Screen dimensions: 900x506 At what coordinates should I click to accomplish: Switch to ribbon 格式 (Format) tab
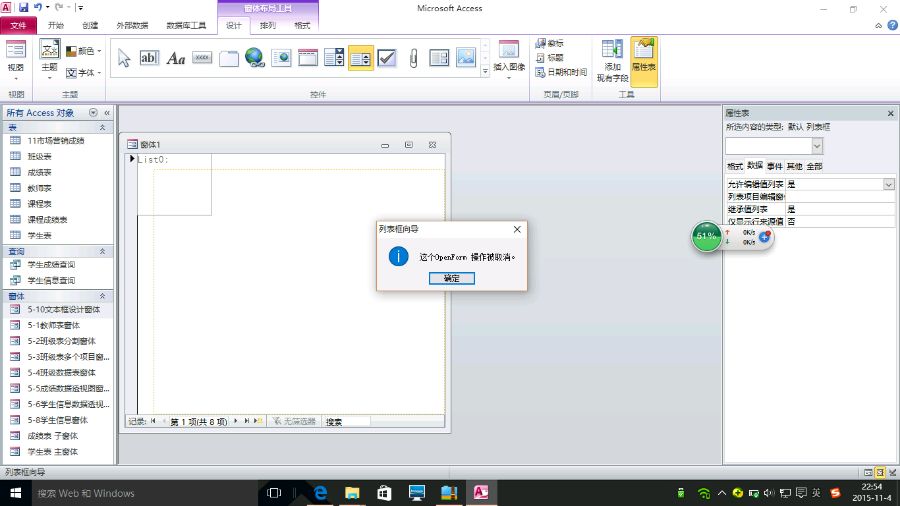tap(302, 25)
